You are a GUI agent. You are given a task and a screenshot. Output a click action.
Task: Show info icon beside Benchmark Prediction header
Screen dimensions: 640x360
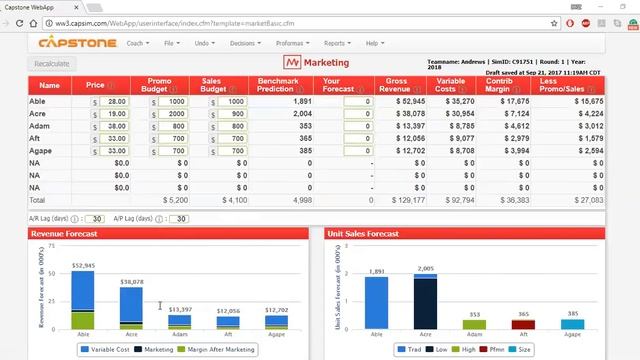[x=299, y=89]
